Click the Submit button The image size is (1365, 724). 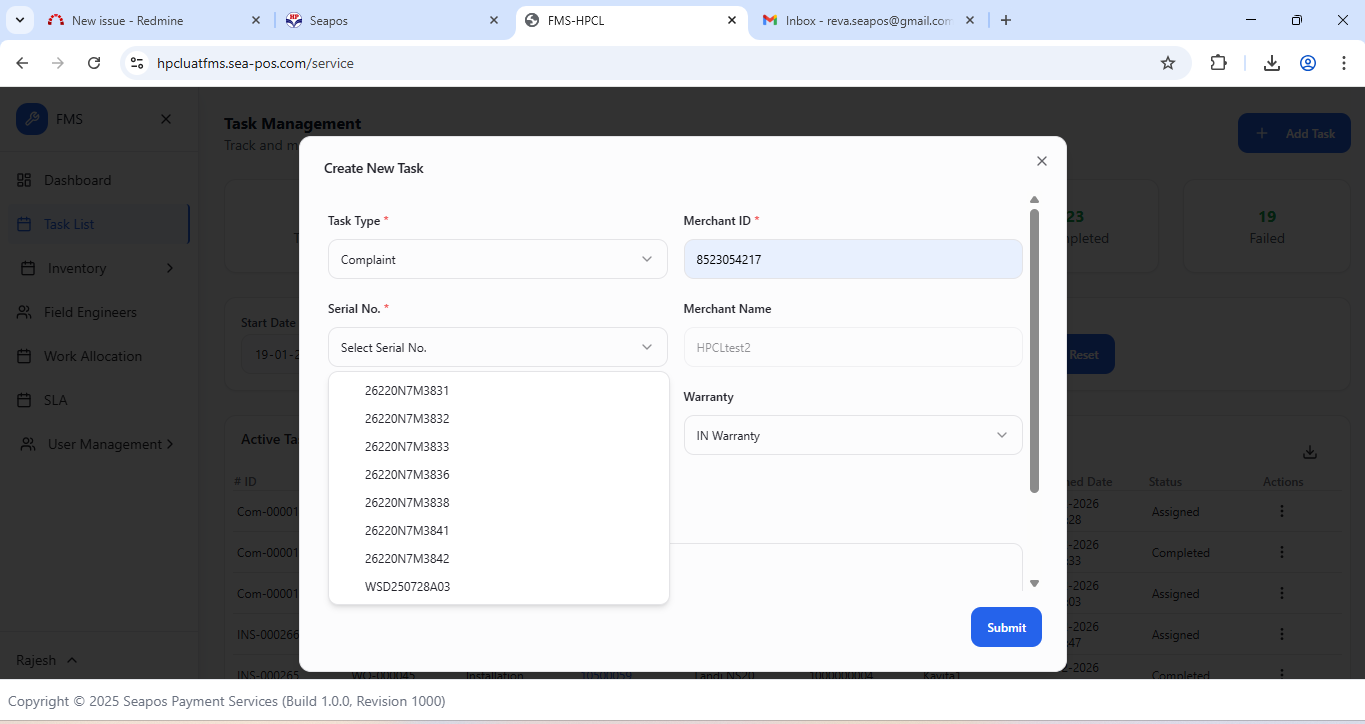point(1005,627)
